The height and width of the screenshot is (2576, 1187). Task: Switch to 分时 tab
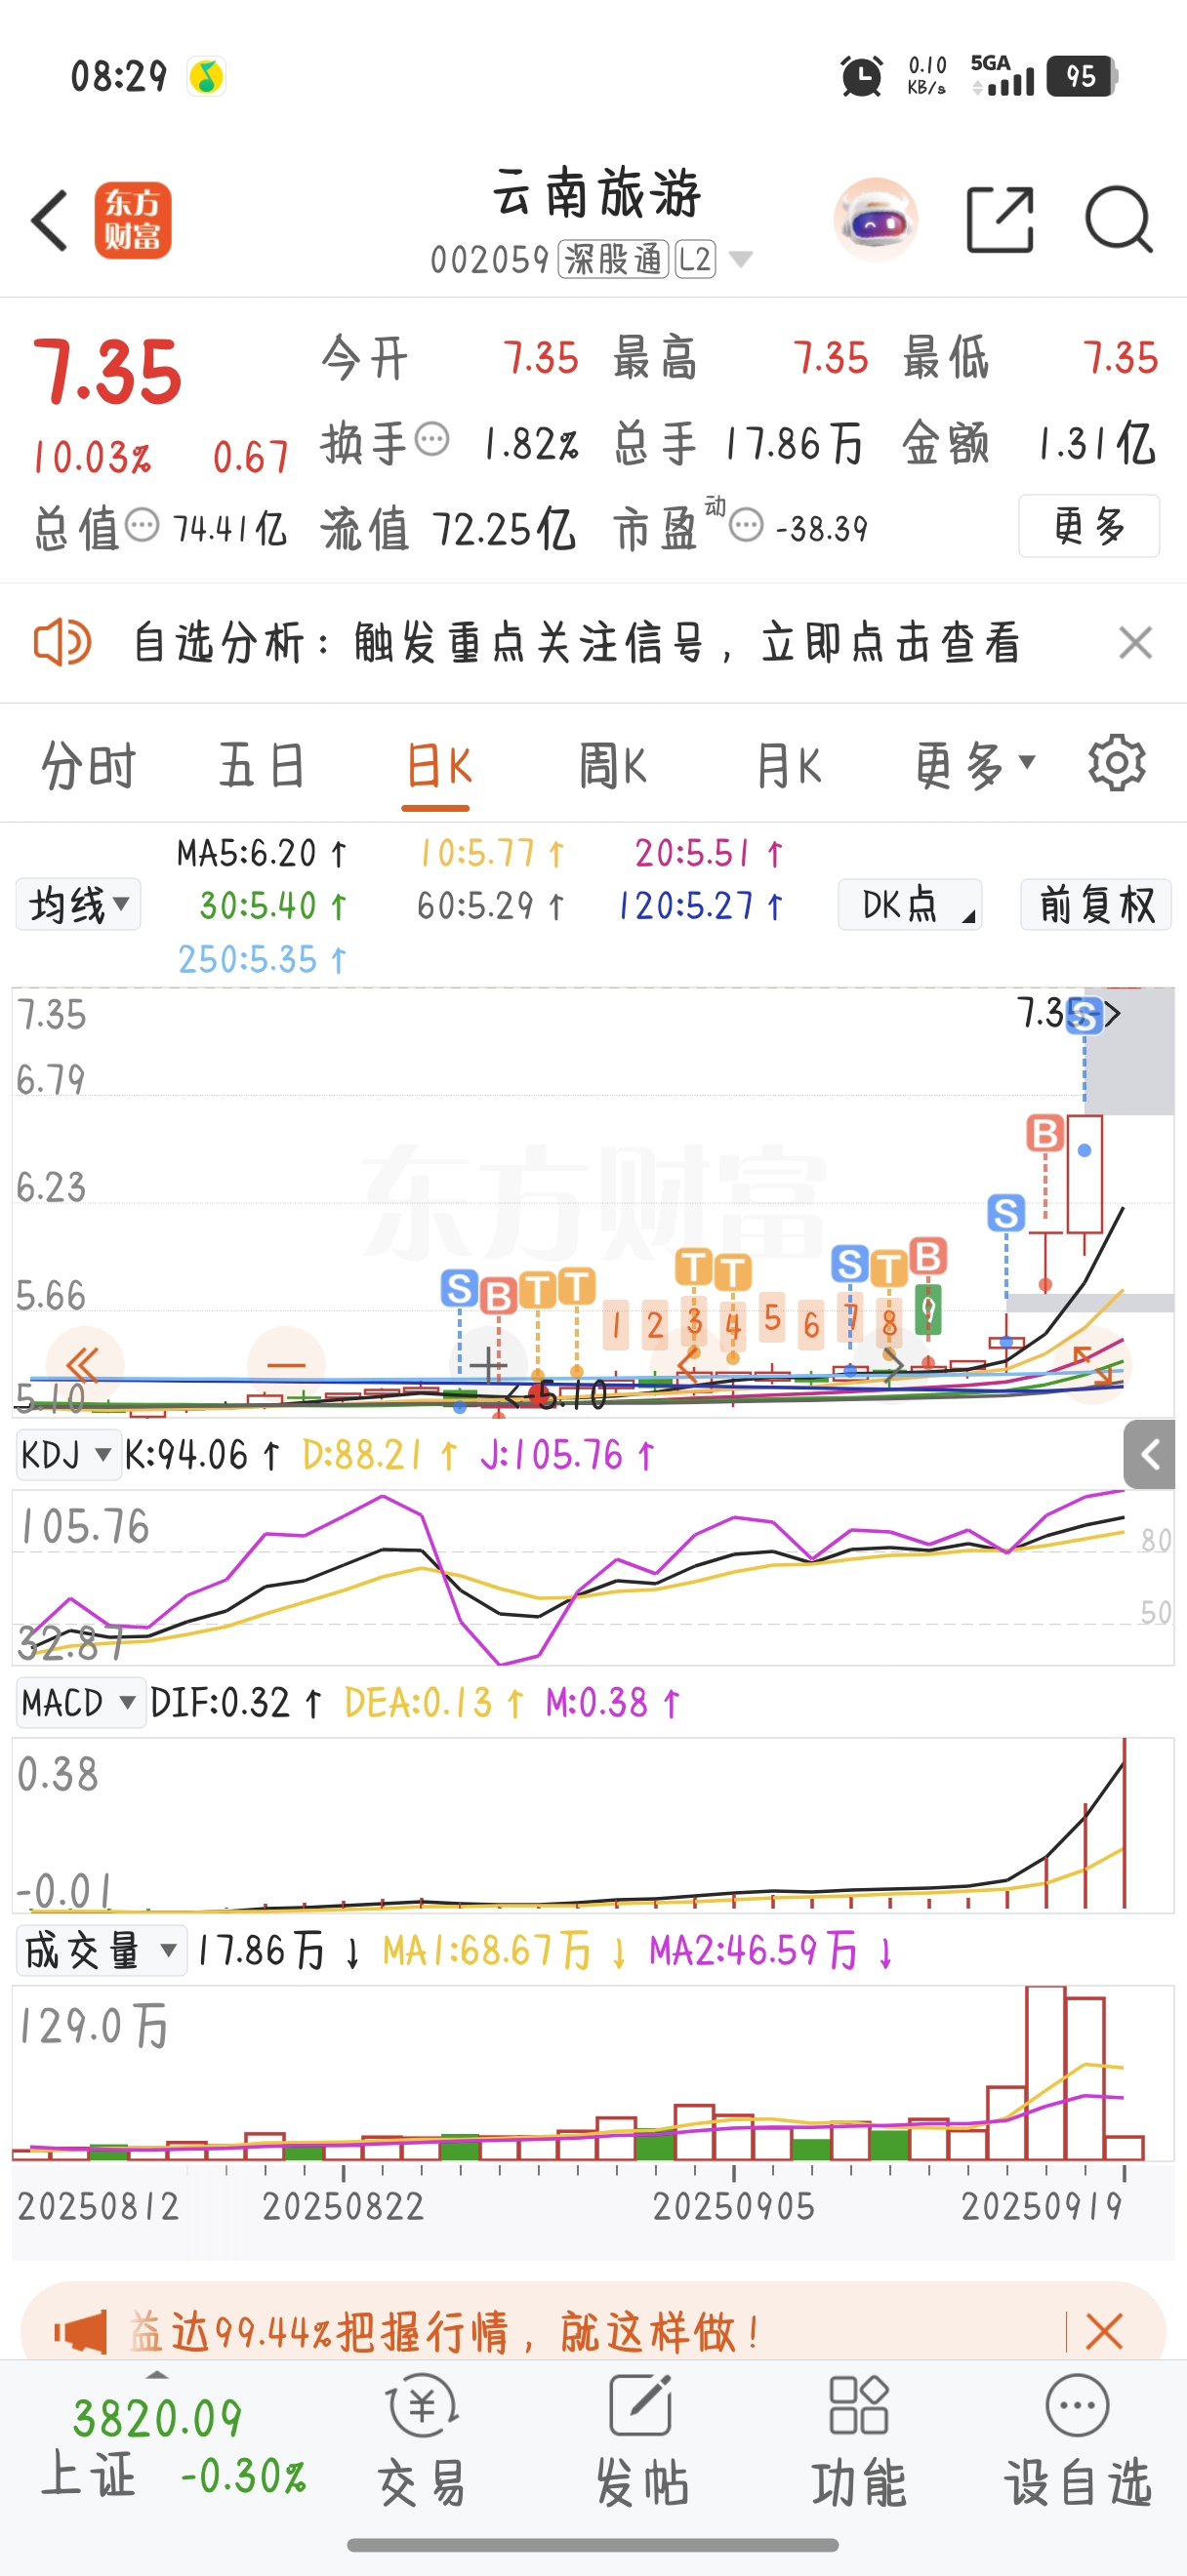[88, 766]
